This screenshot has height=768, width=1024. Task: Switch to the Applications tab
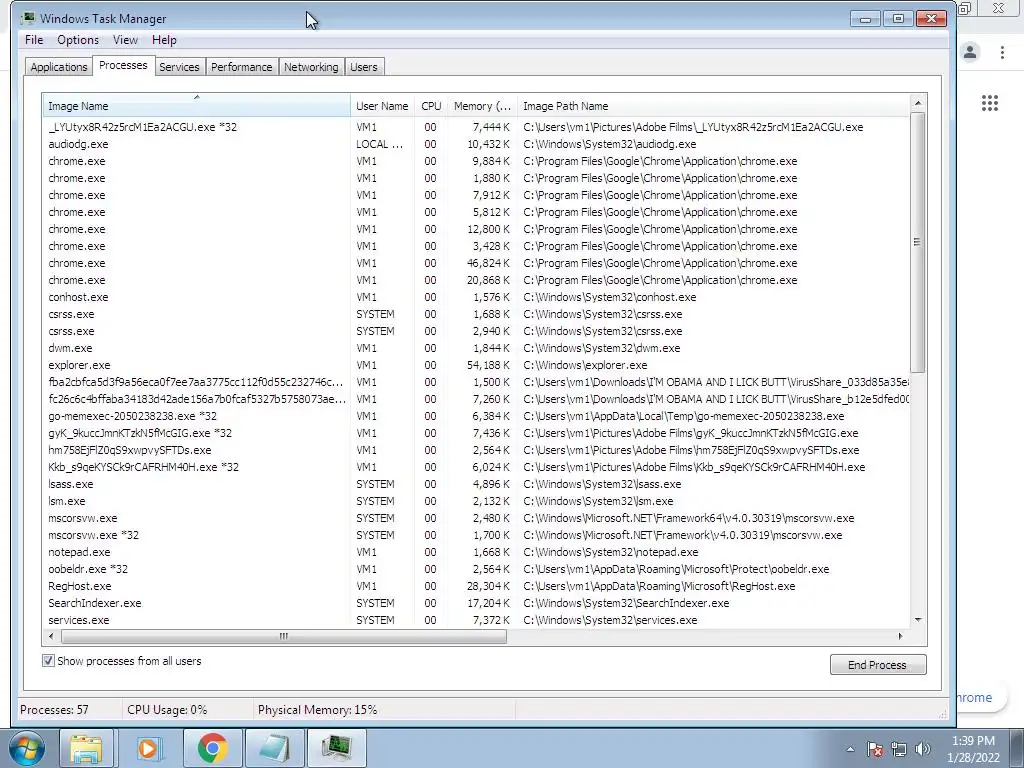[x=59, y=67]
